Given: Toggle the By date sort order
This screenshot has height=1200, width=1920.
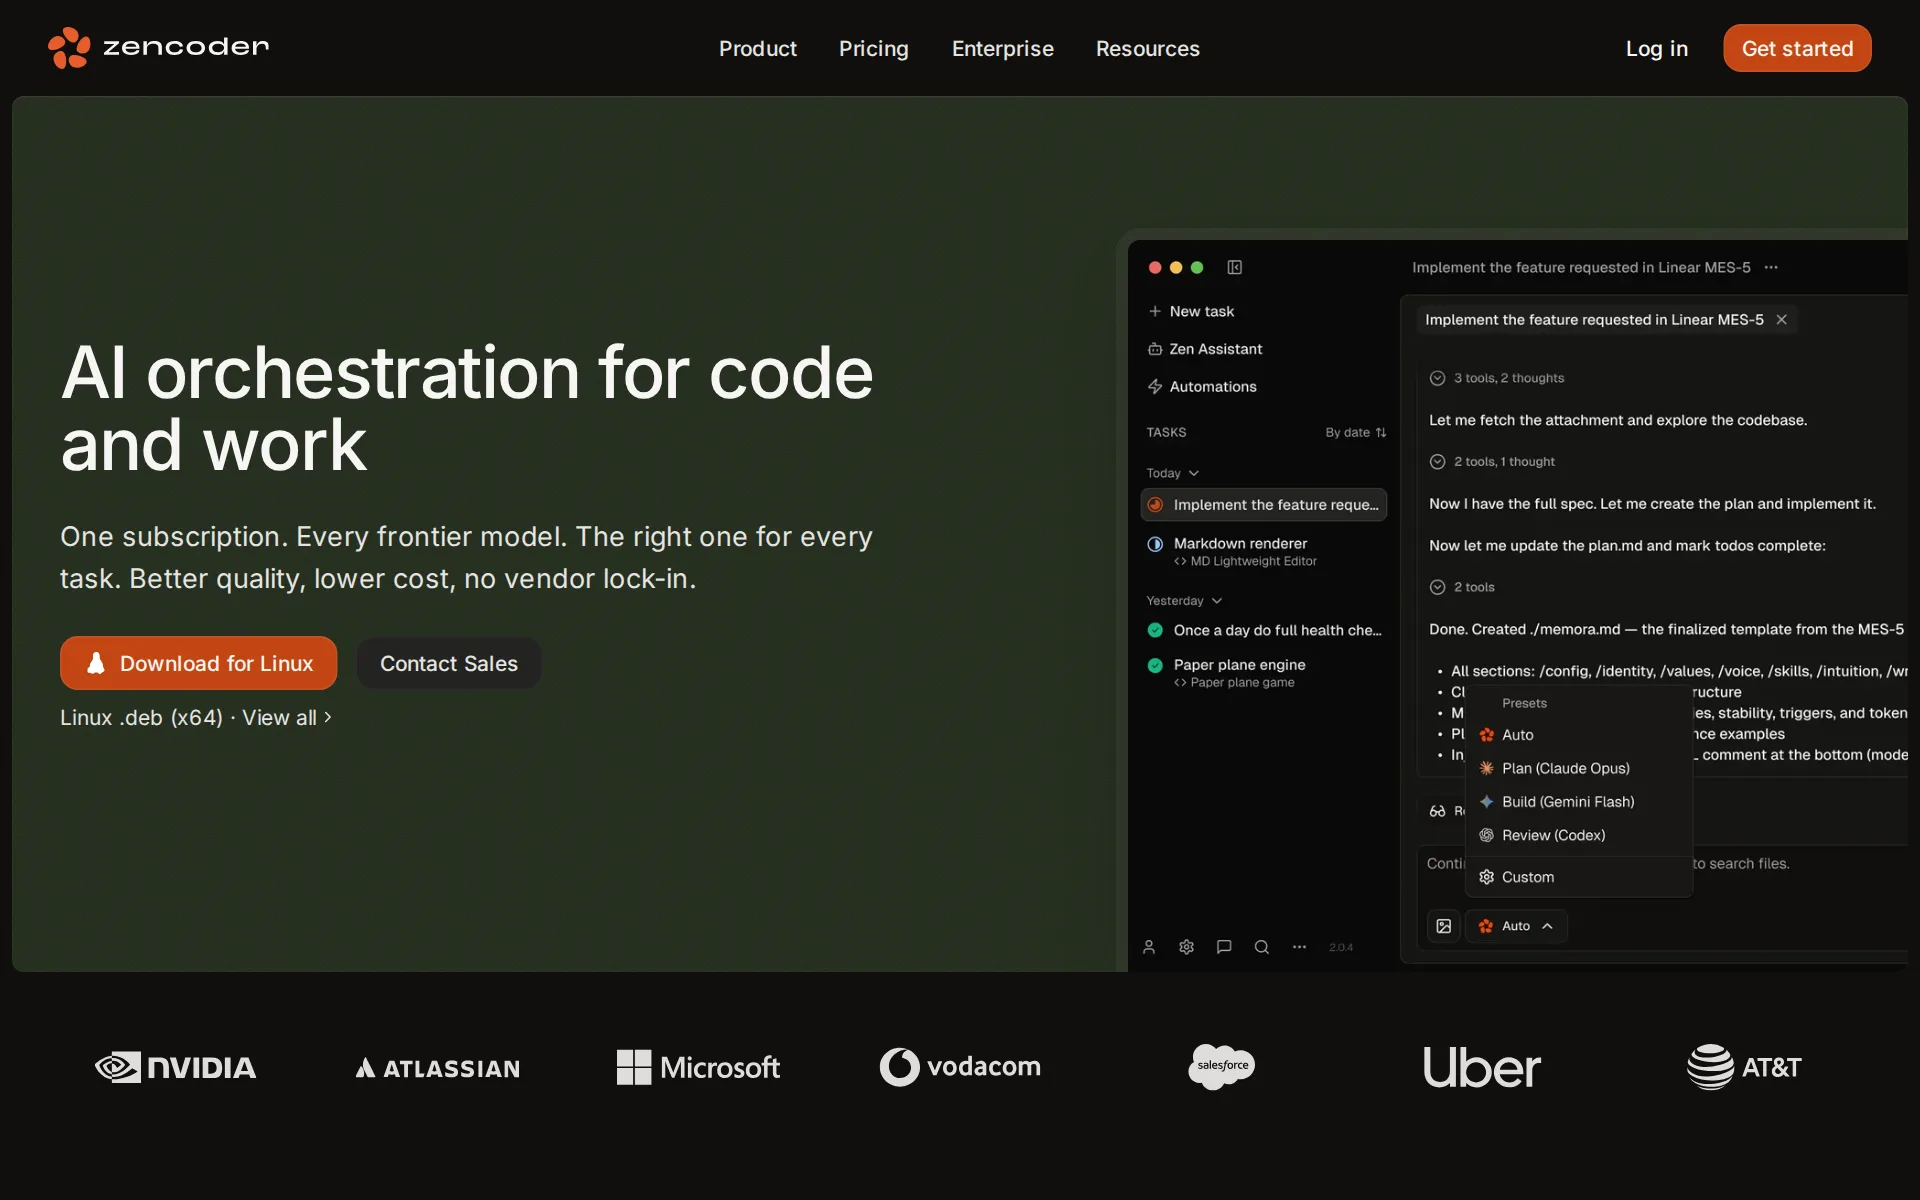Looking at the screenshot, I should coord(1355,432).
